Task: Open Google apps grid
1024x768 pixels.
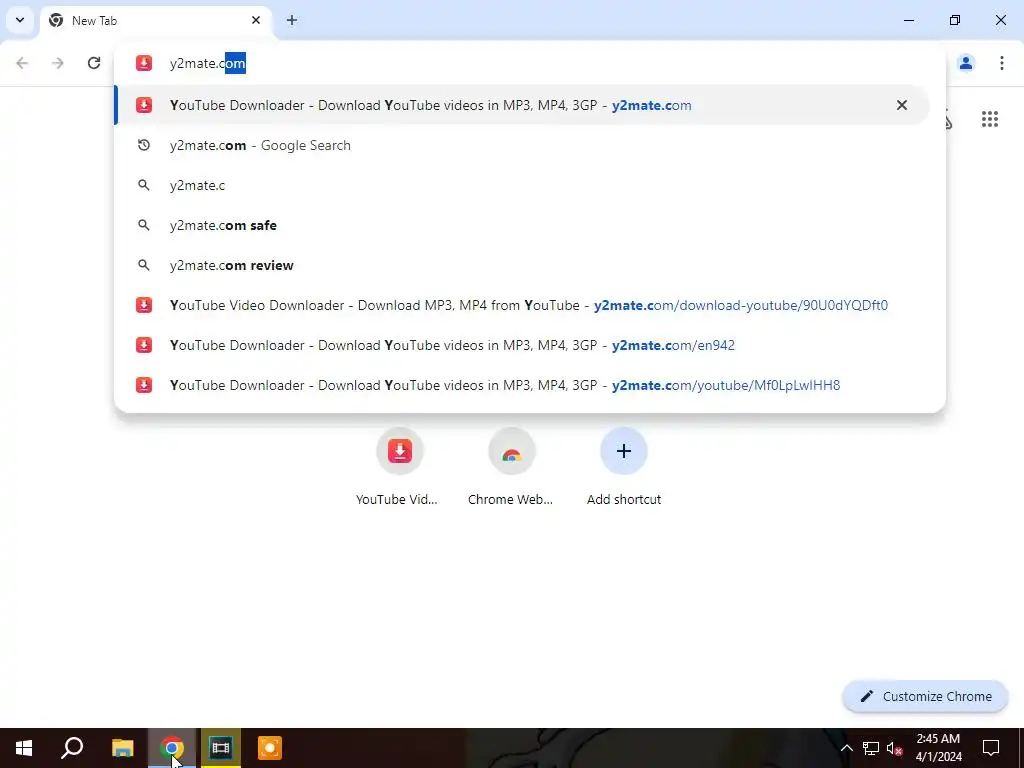Action: coord(989,120)
